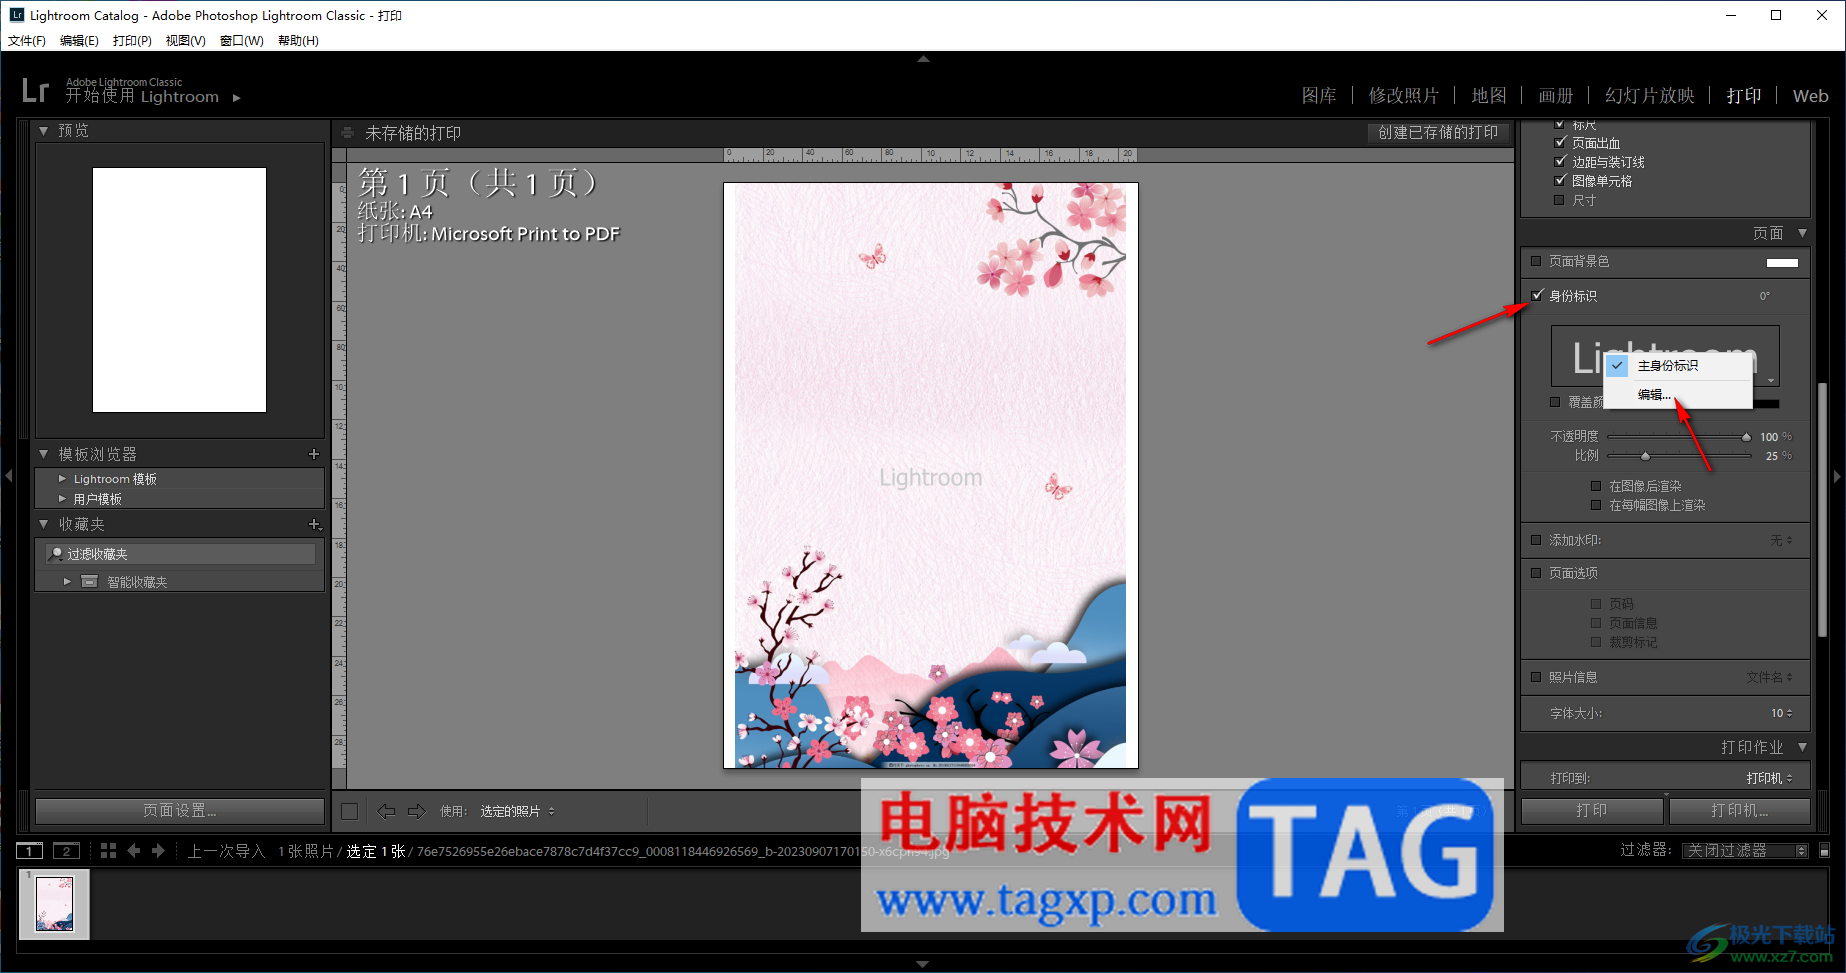This screenshot has height=973, width=1846.
Task: Click the Lightroom title bar app icon
Action: (16, 15)
